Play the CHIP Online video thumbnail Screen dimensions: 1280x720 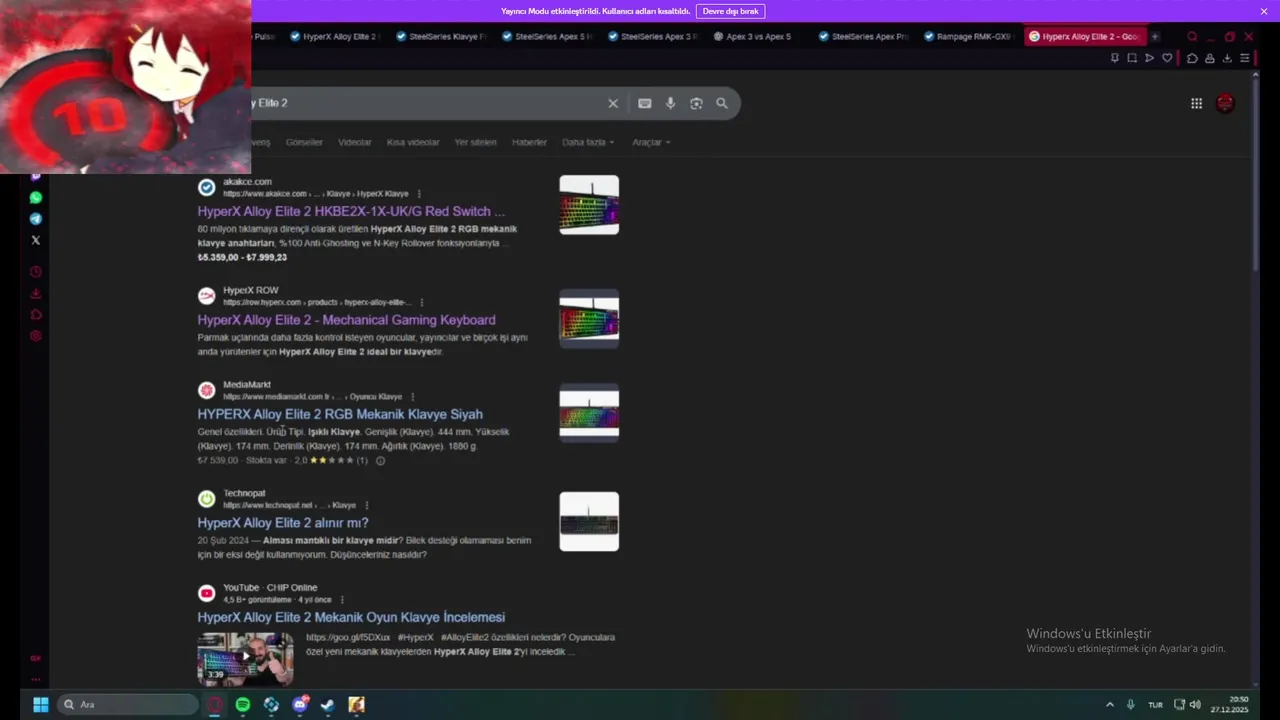pos(245,657)
